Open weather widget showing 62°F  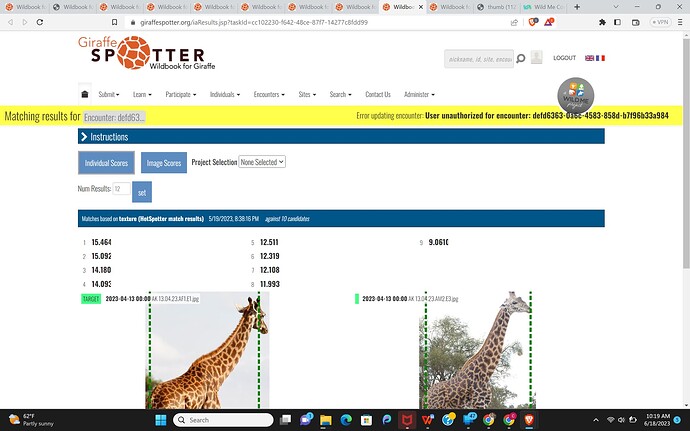(31, 420)
